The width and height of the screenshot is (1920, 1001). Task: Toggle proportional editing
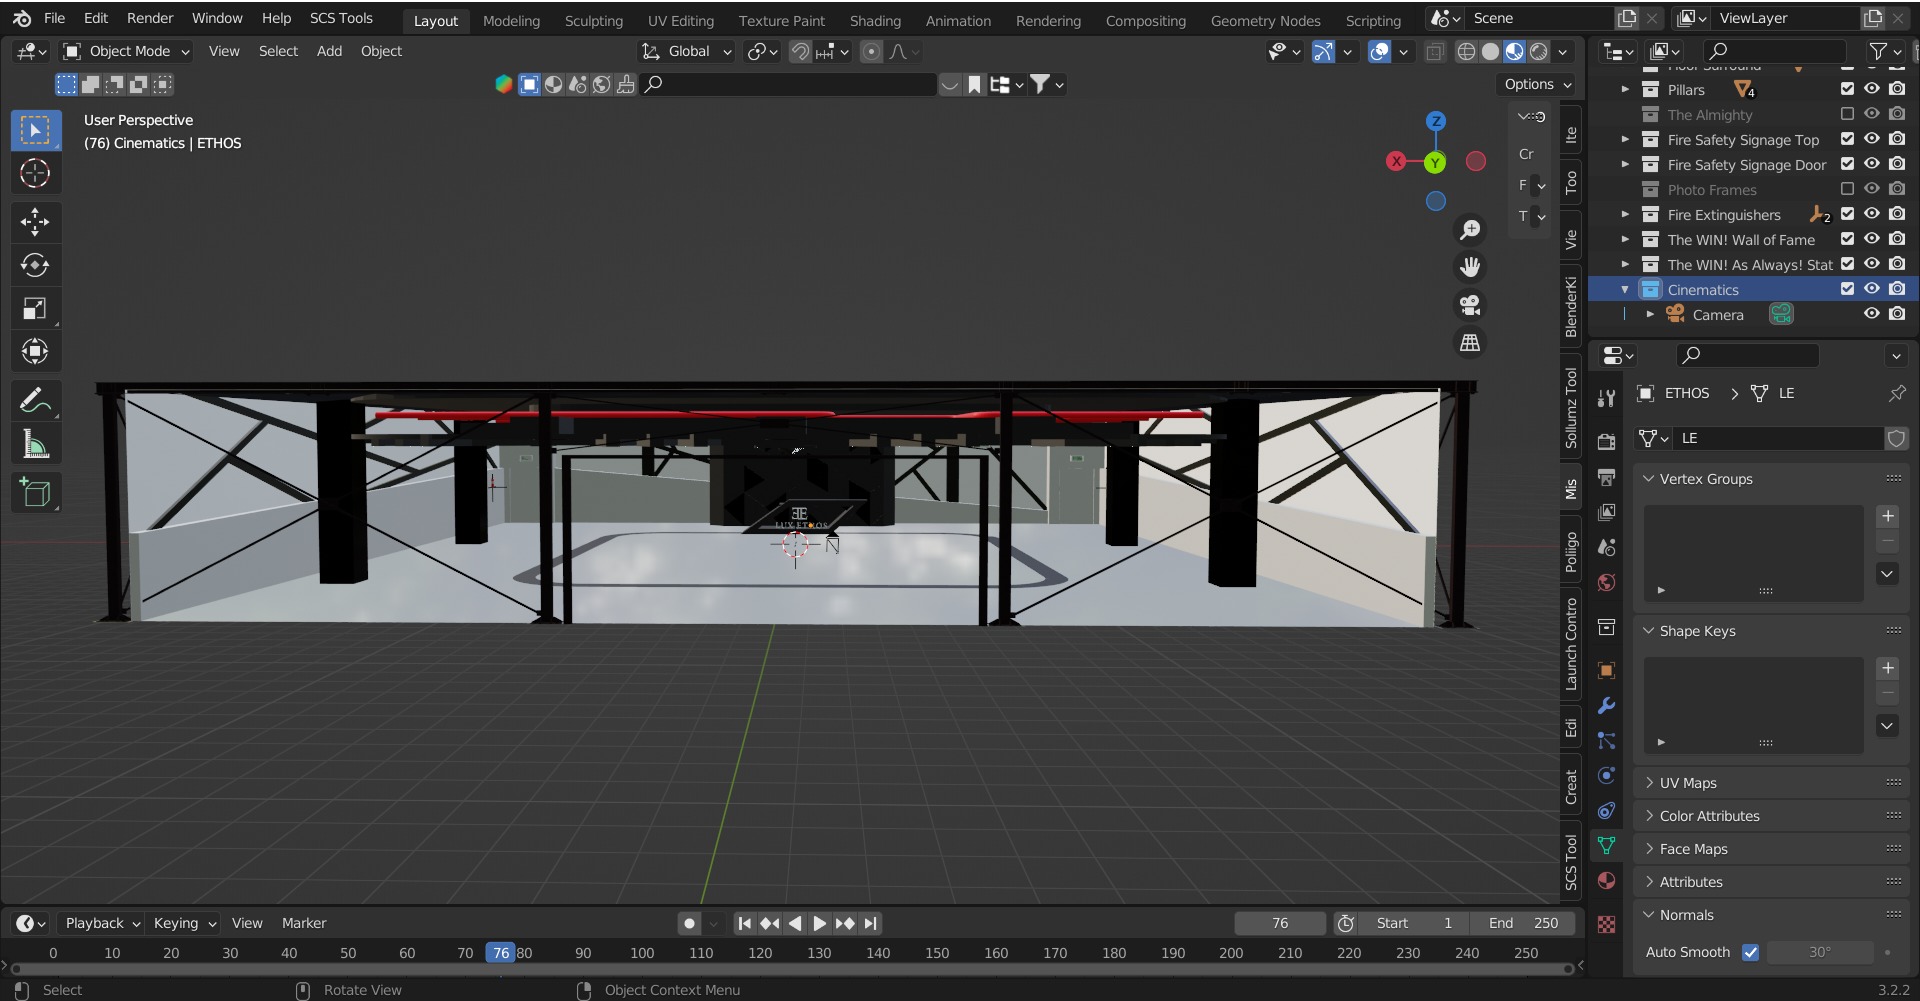pyautogui.click(x=871, y=52)
